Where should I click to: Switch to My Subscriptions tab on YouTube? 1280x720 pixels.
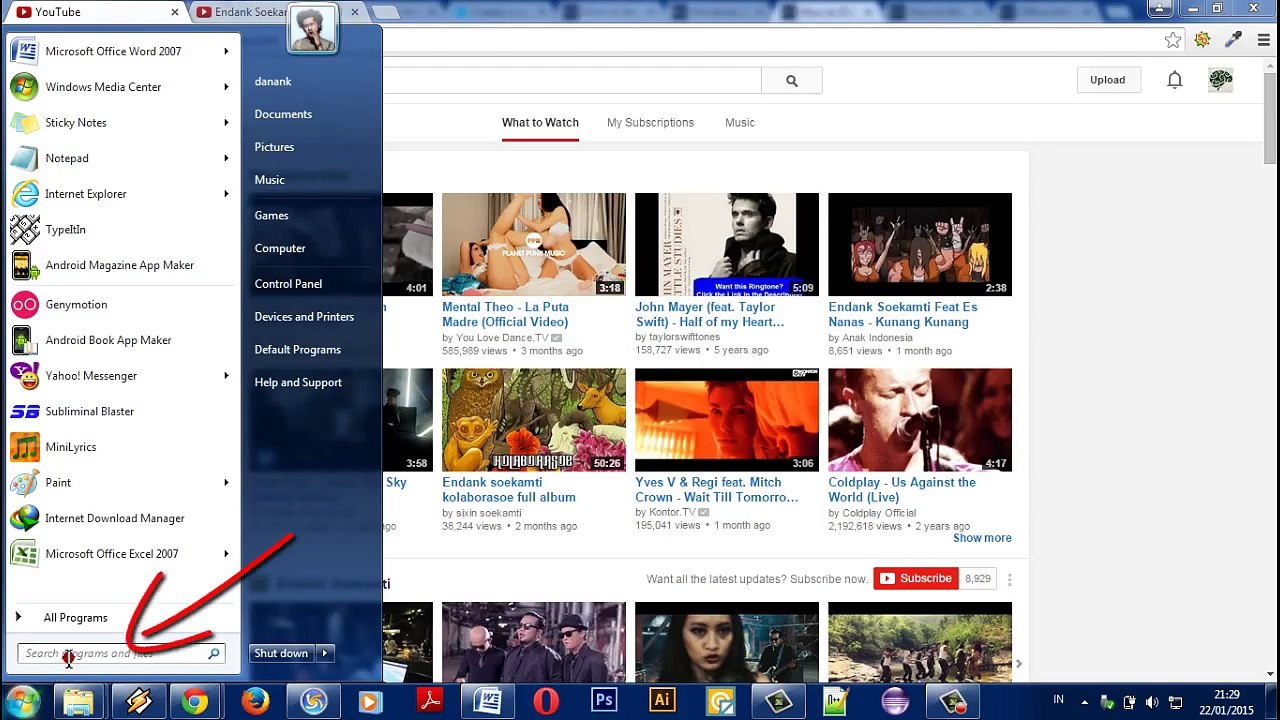point(650,123)
